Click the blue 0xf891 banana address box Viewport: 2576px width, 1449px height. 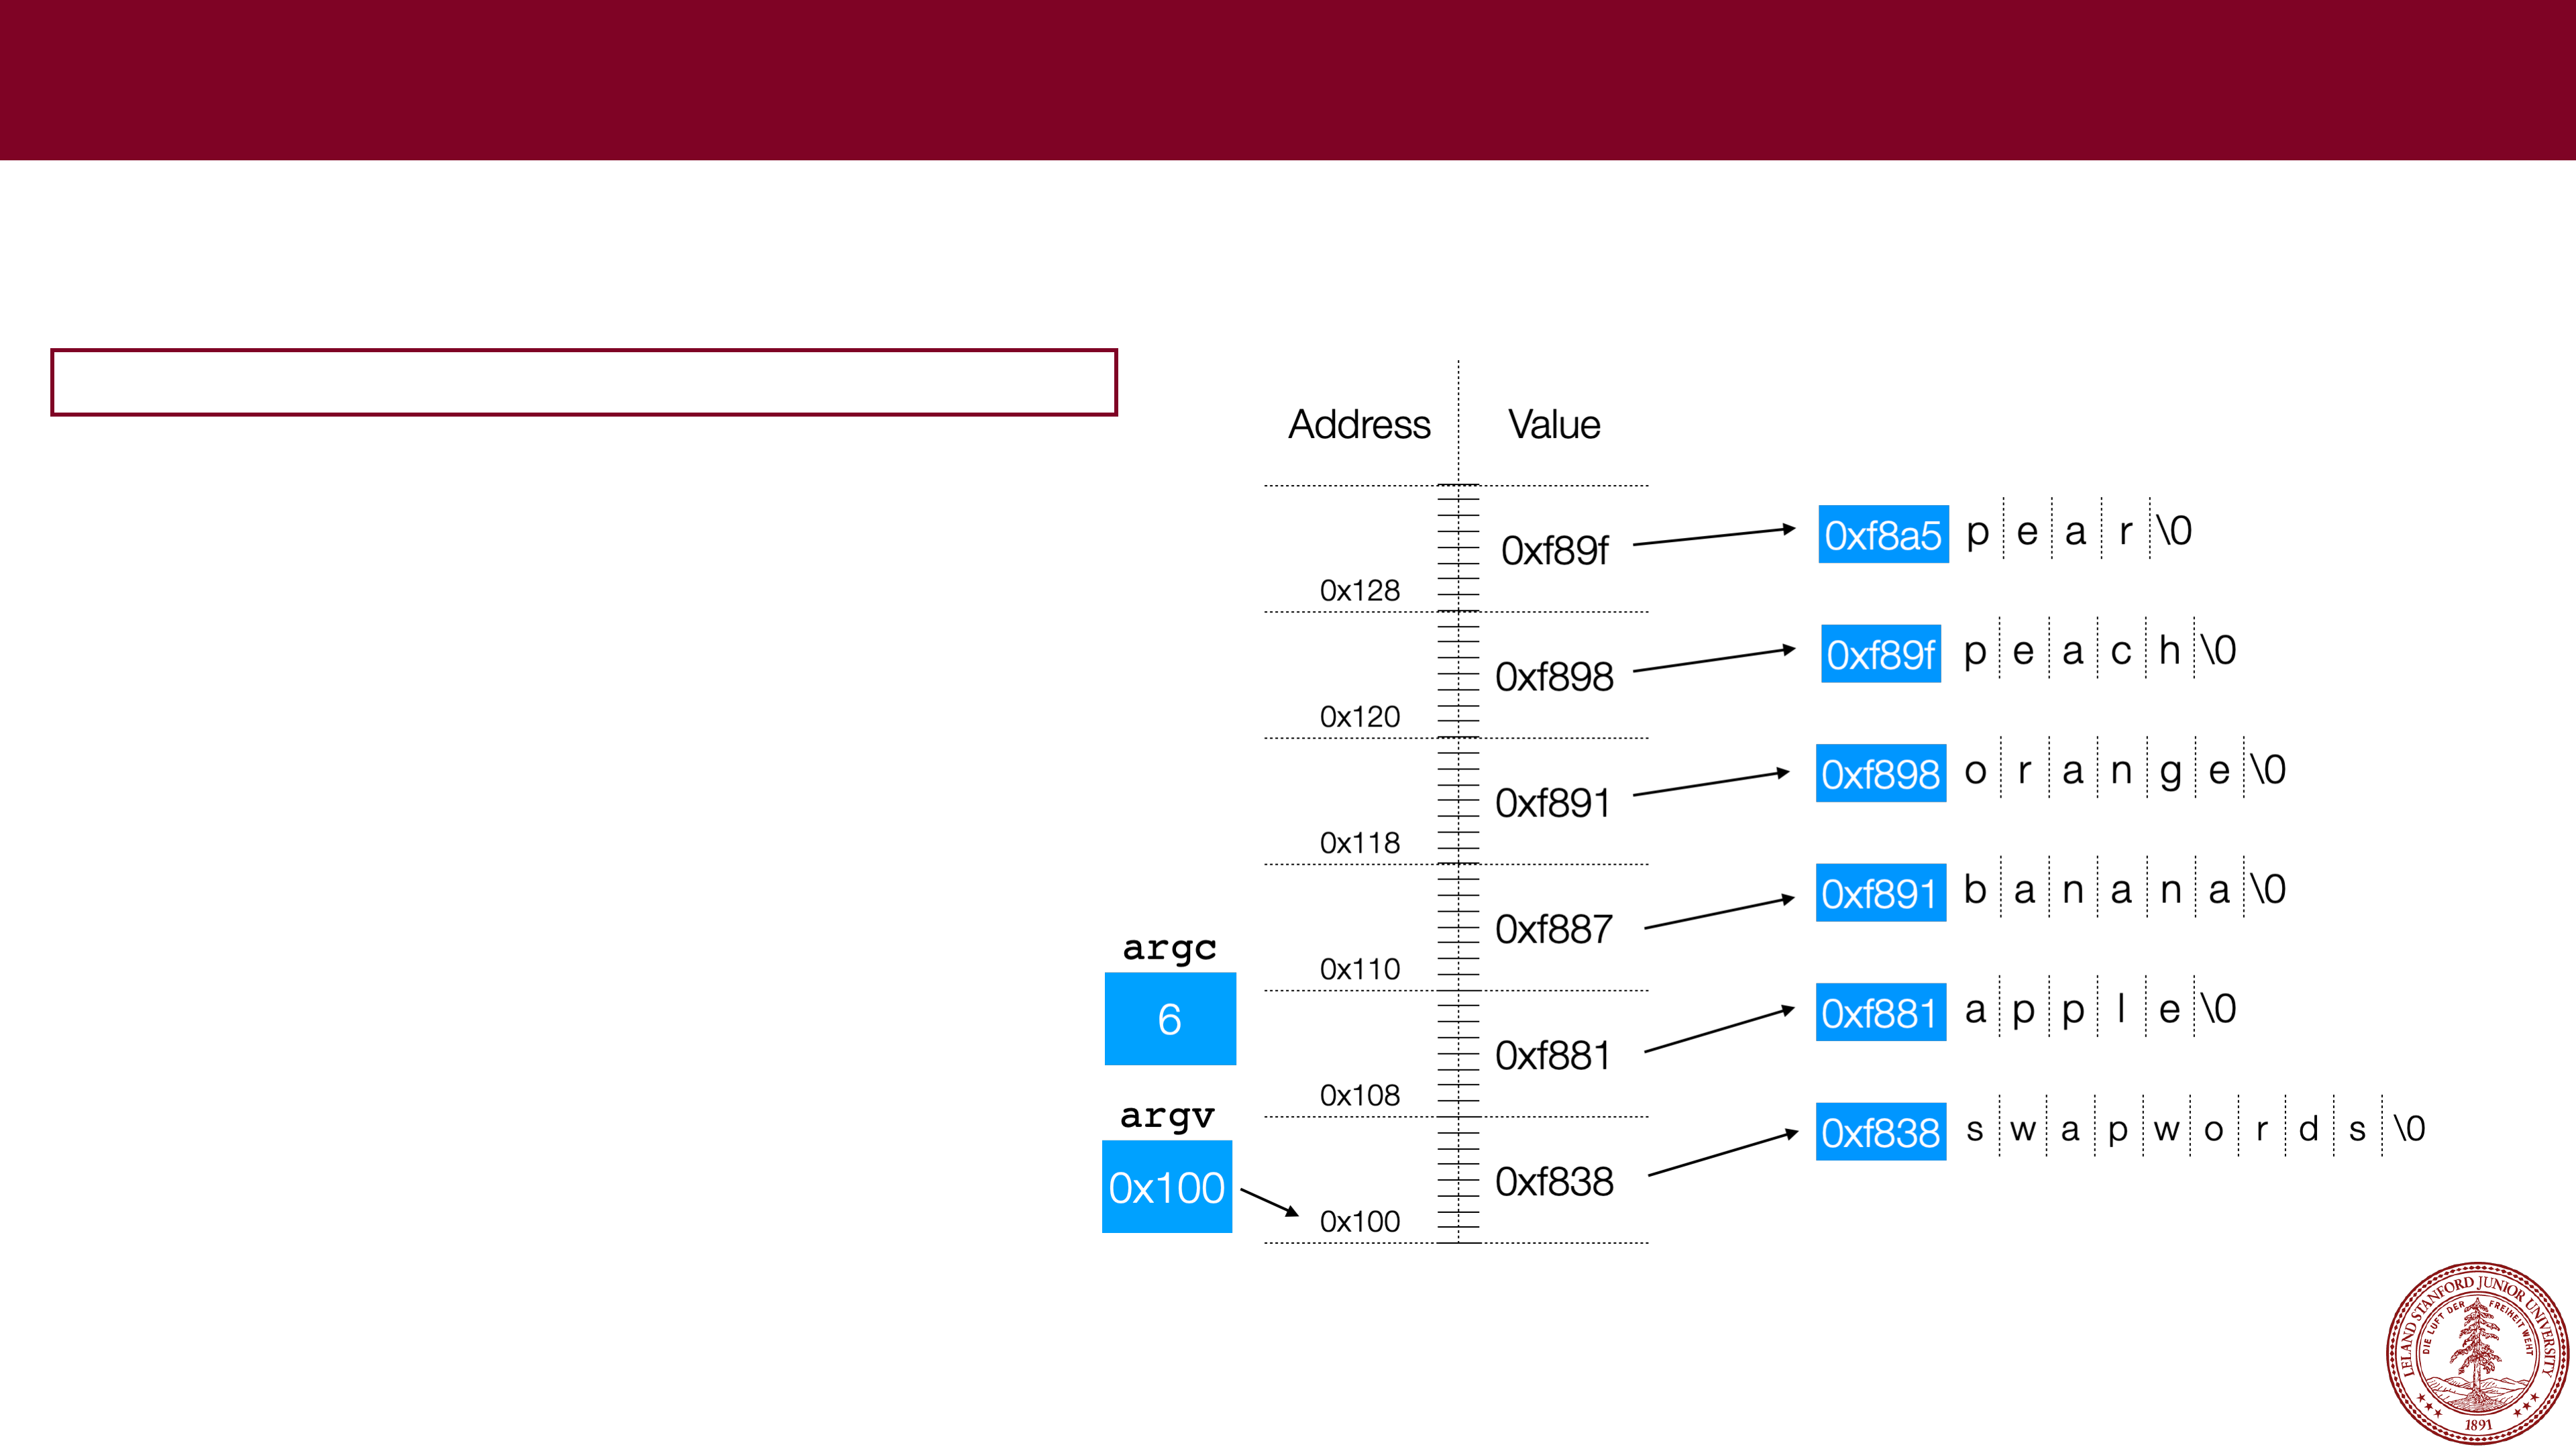click(1880, 893)
